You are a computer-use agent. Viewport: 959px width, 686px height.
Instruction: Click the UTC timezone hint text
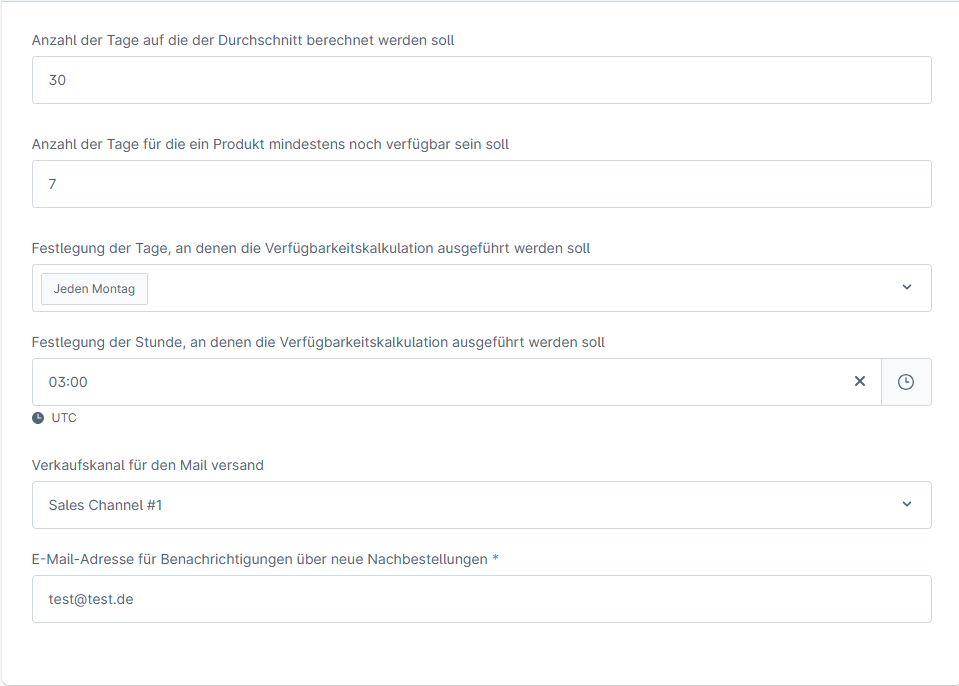click(x=64, y=418)
